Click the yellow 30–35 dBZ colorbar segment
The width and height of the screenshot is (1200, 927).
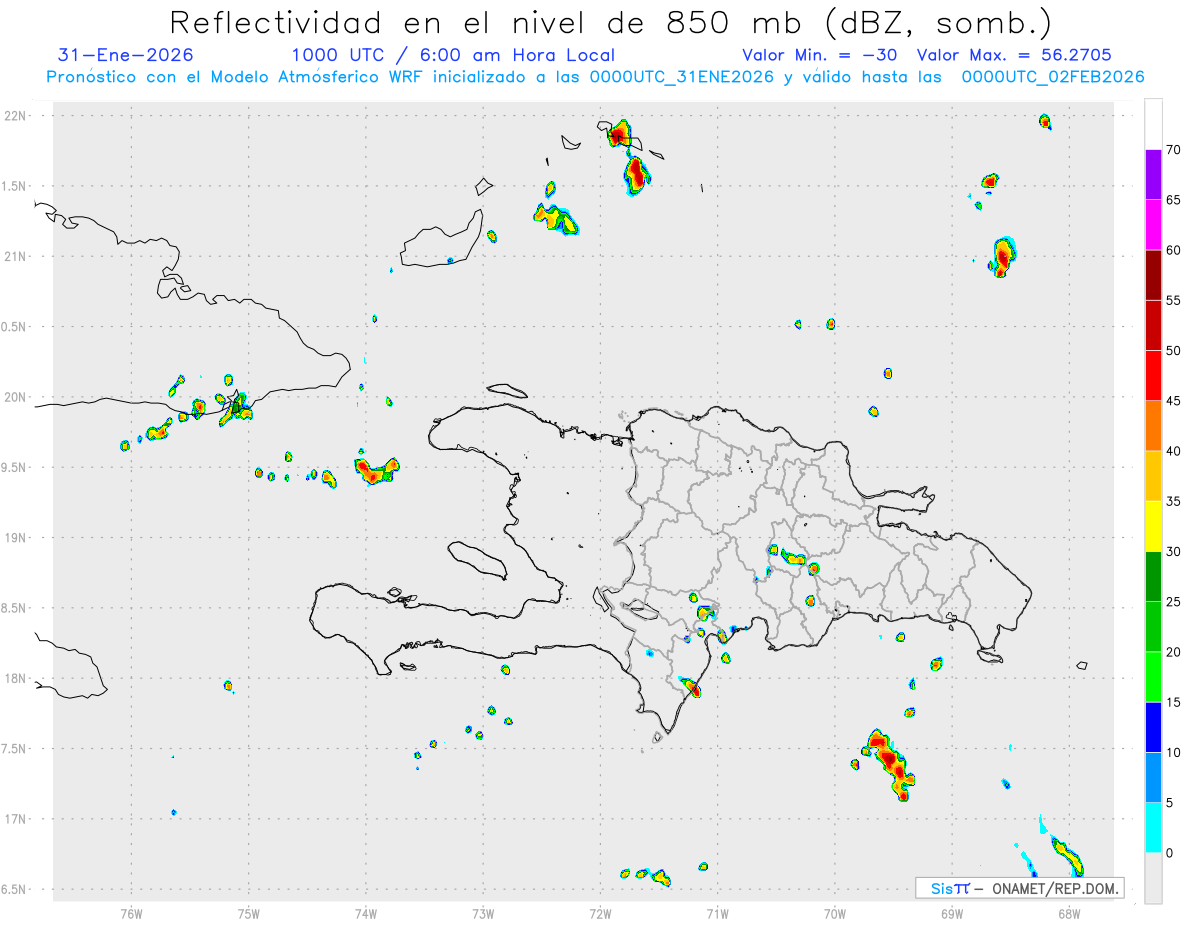click(1153, 526)
